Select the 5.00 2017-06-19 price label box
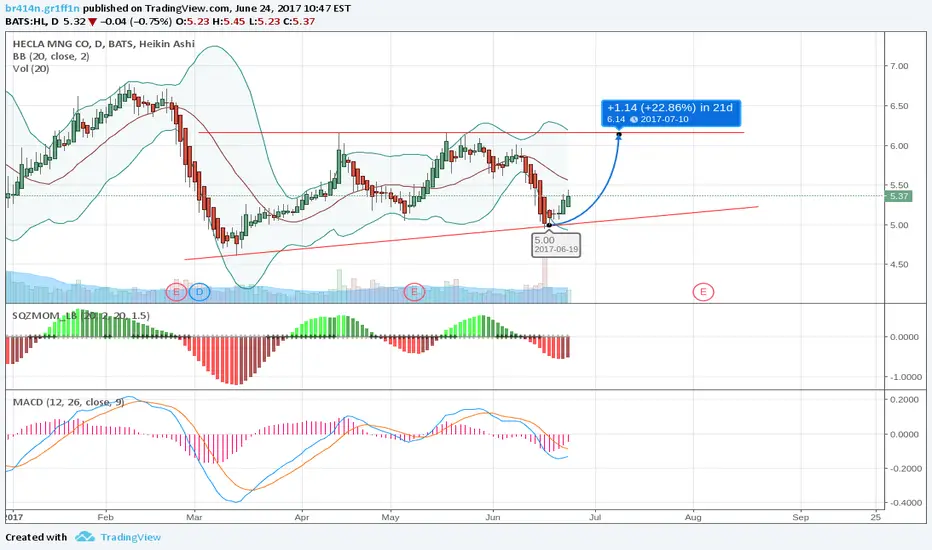The image size is (932, 550). 556,245
